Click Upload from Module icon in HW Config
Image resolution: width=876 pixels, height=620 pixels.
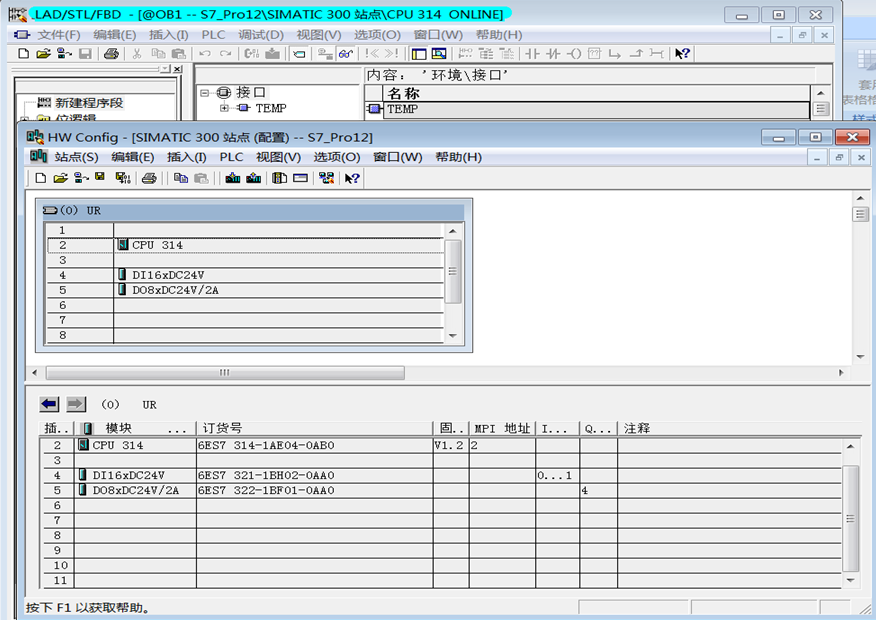coord(254,178)
